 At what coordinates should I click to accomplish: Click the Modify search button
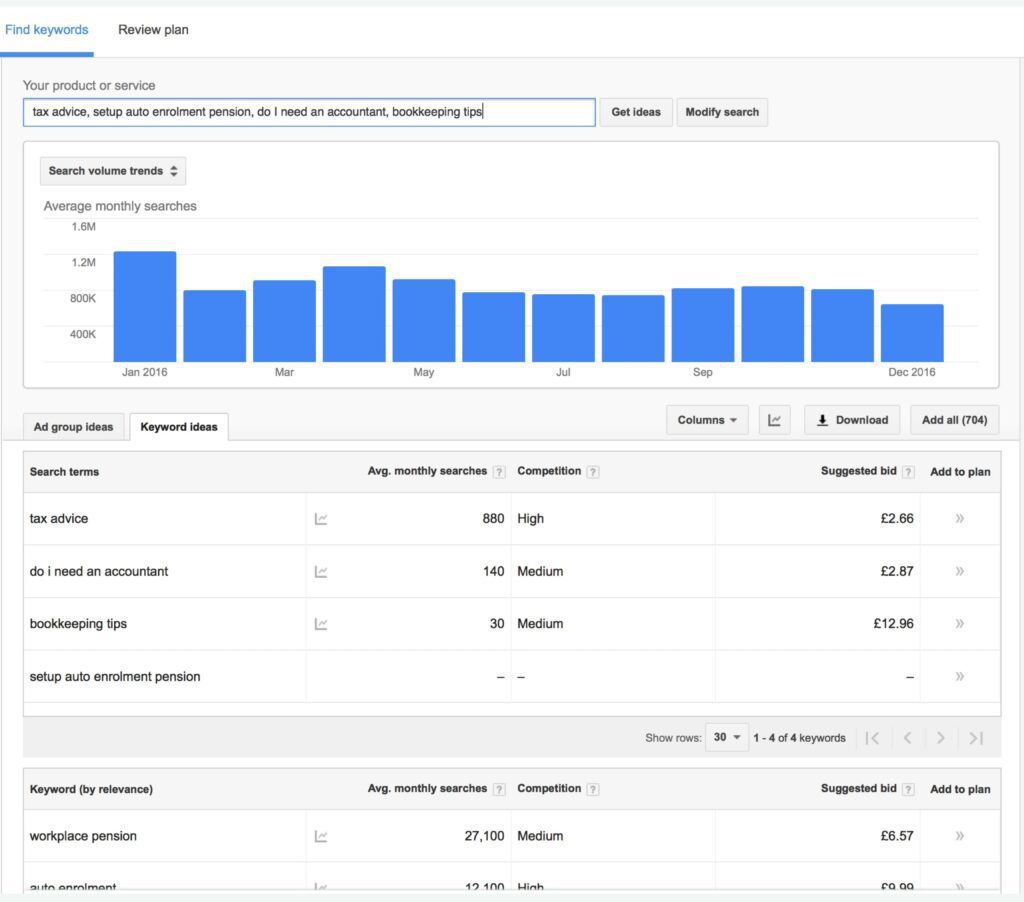(722, 112)
